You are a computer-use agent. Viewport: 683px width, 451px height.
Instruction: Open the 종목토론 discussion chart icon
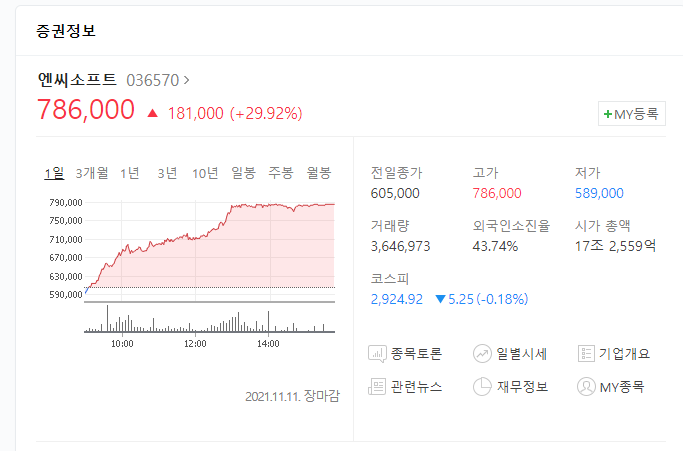pos(377,354)
